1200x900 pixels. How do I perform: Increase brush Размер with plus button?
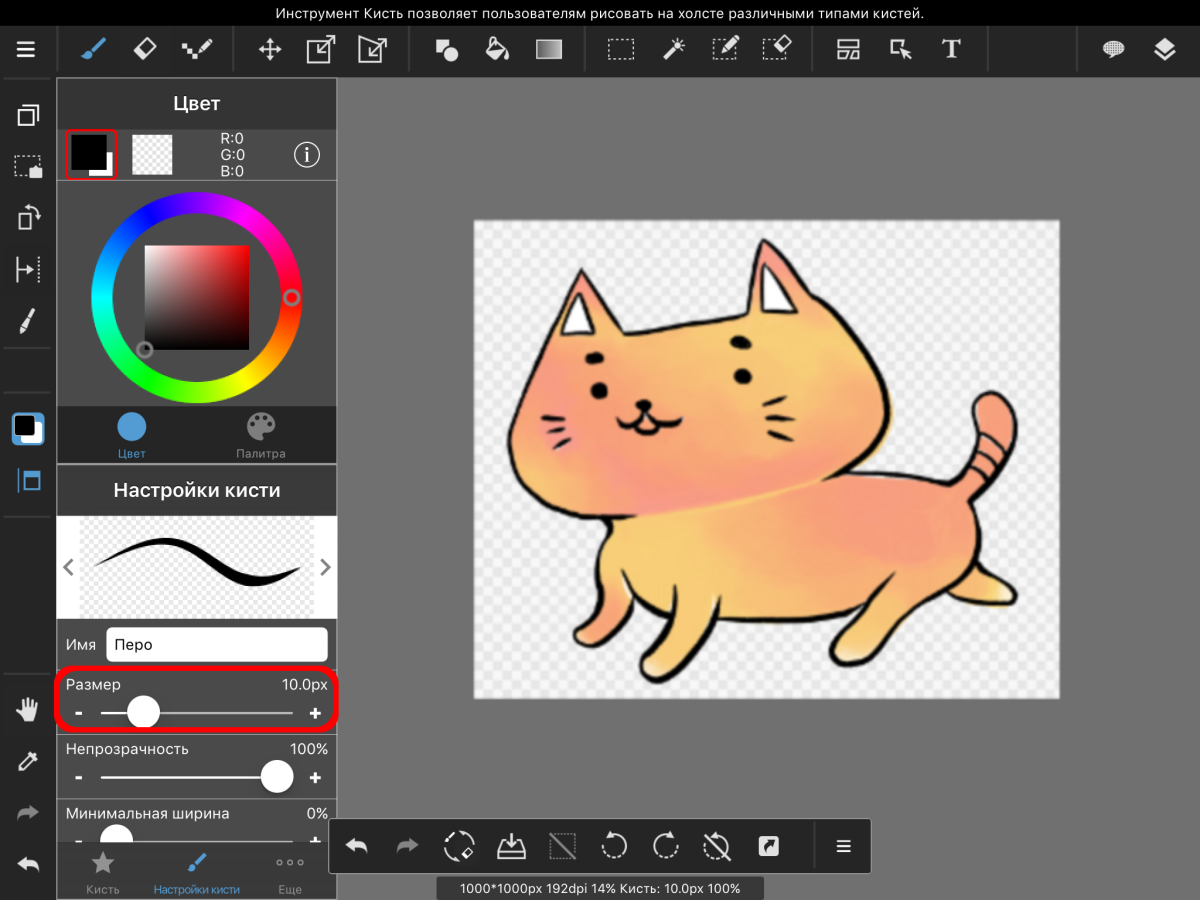pos(315,713)
